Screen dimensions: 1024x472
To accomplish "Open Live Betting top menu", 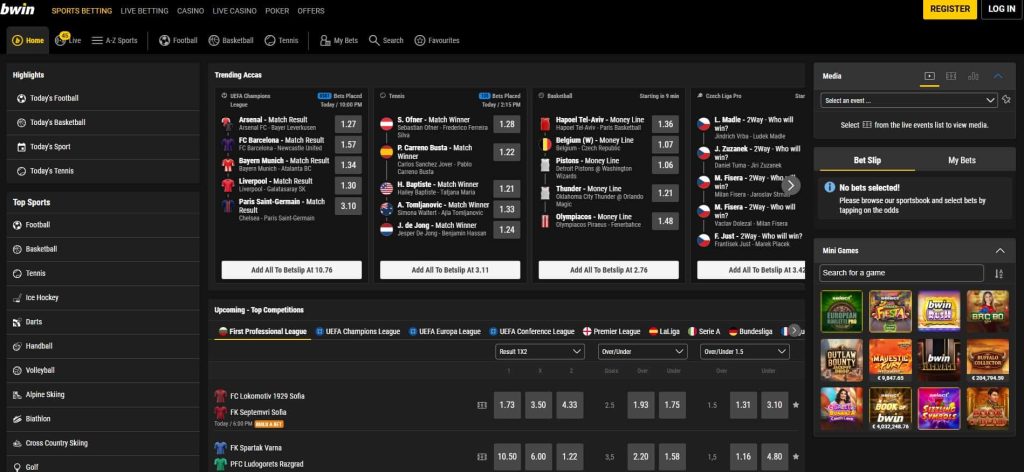I will click(x=144, y=11).
